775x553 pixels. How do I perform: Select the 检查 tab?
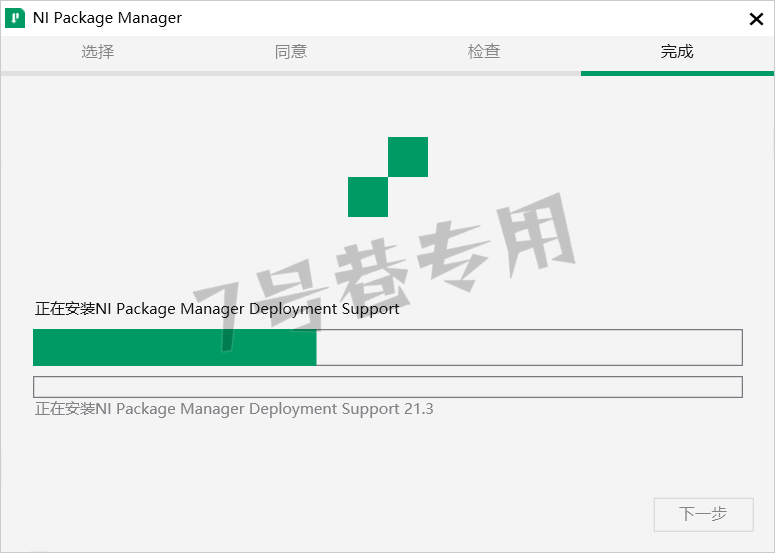(484, 52)
